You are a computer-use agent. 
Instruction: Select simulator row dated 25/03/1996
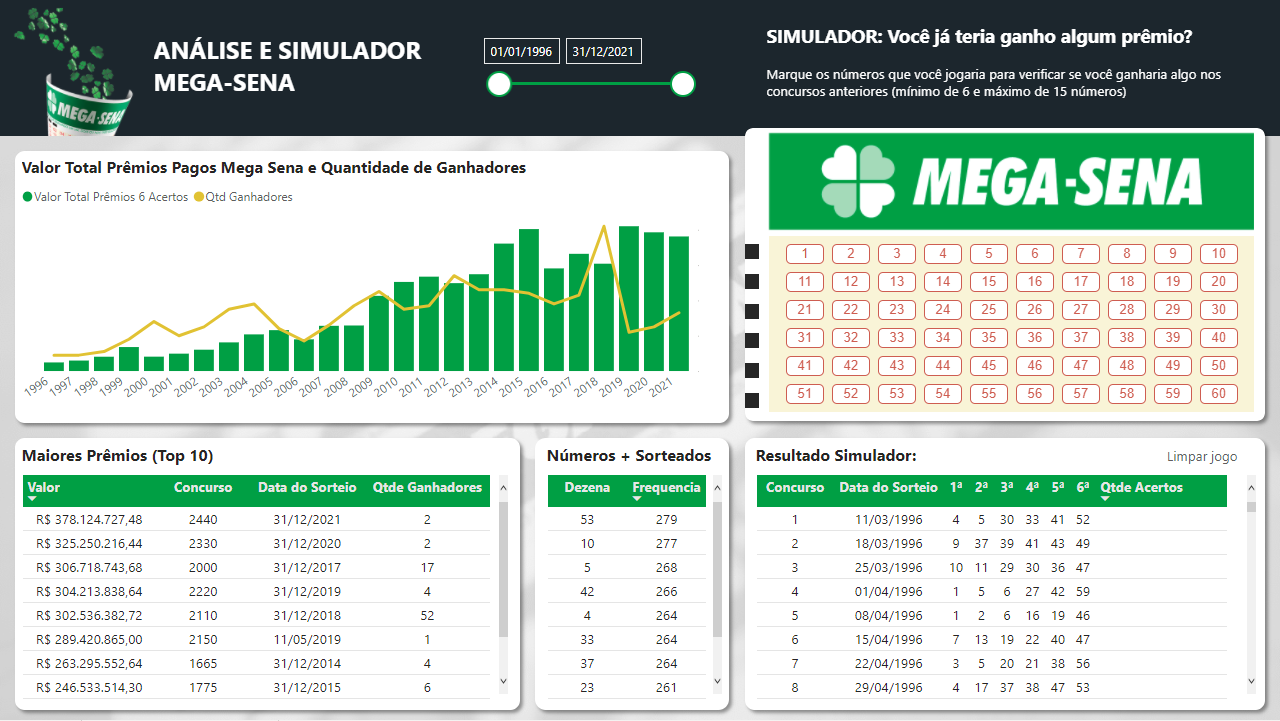[x=992, y=567]
